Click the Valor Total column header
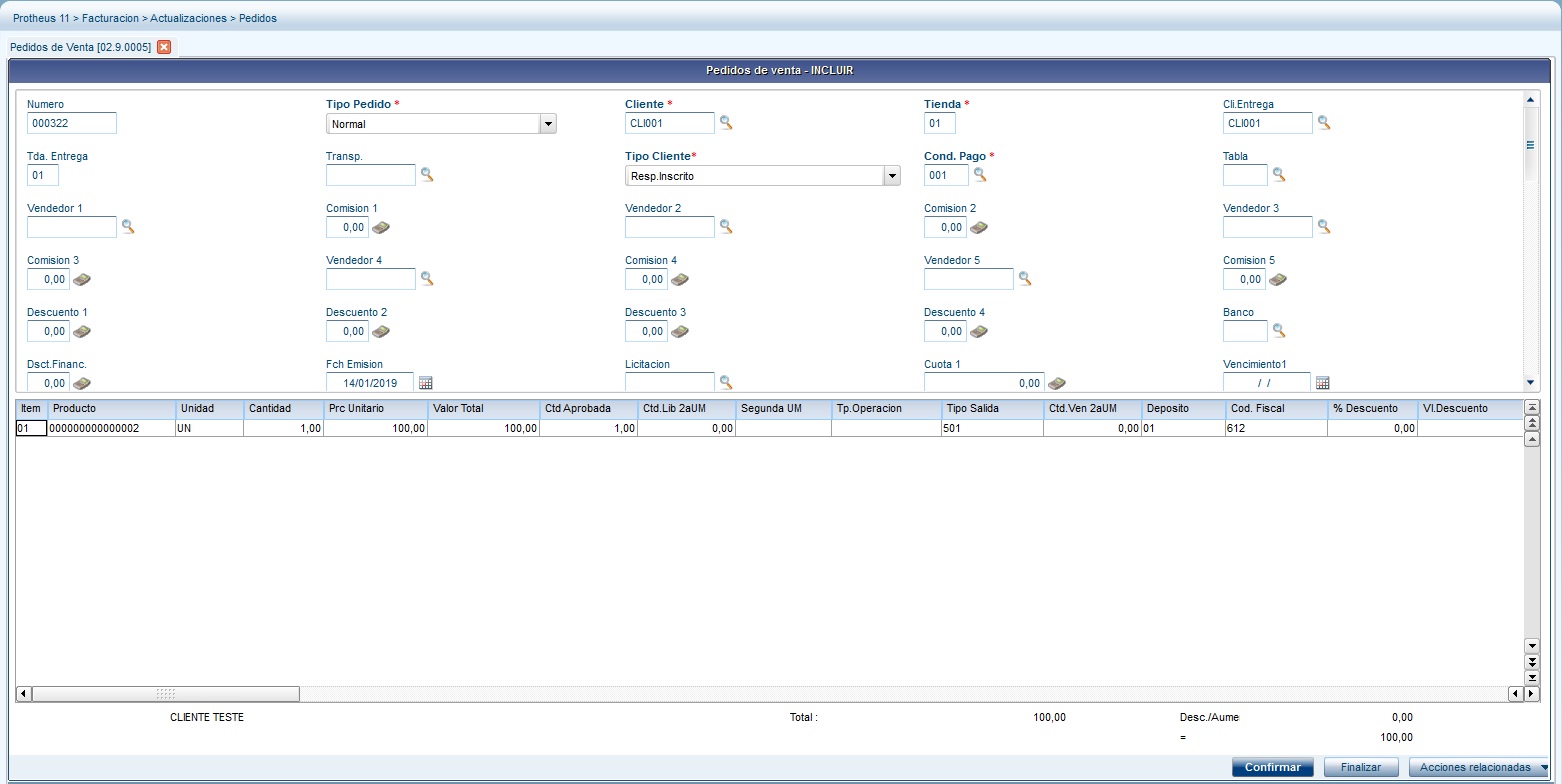The width and height of the screenshot is (1562, 784). tap(483, 409)
